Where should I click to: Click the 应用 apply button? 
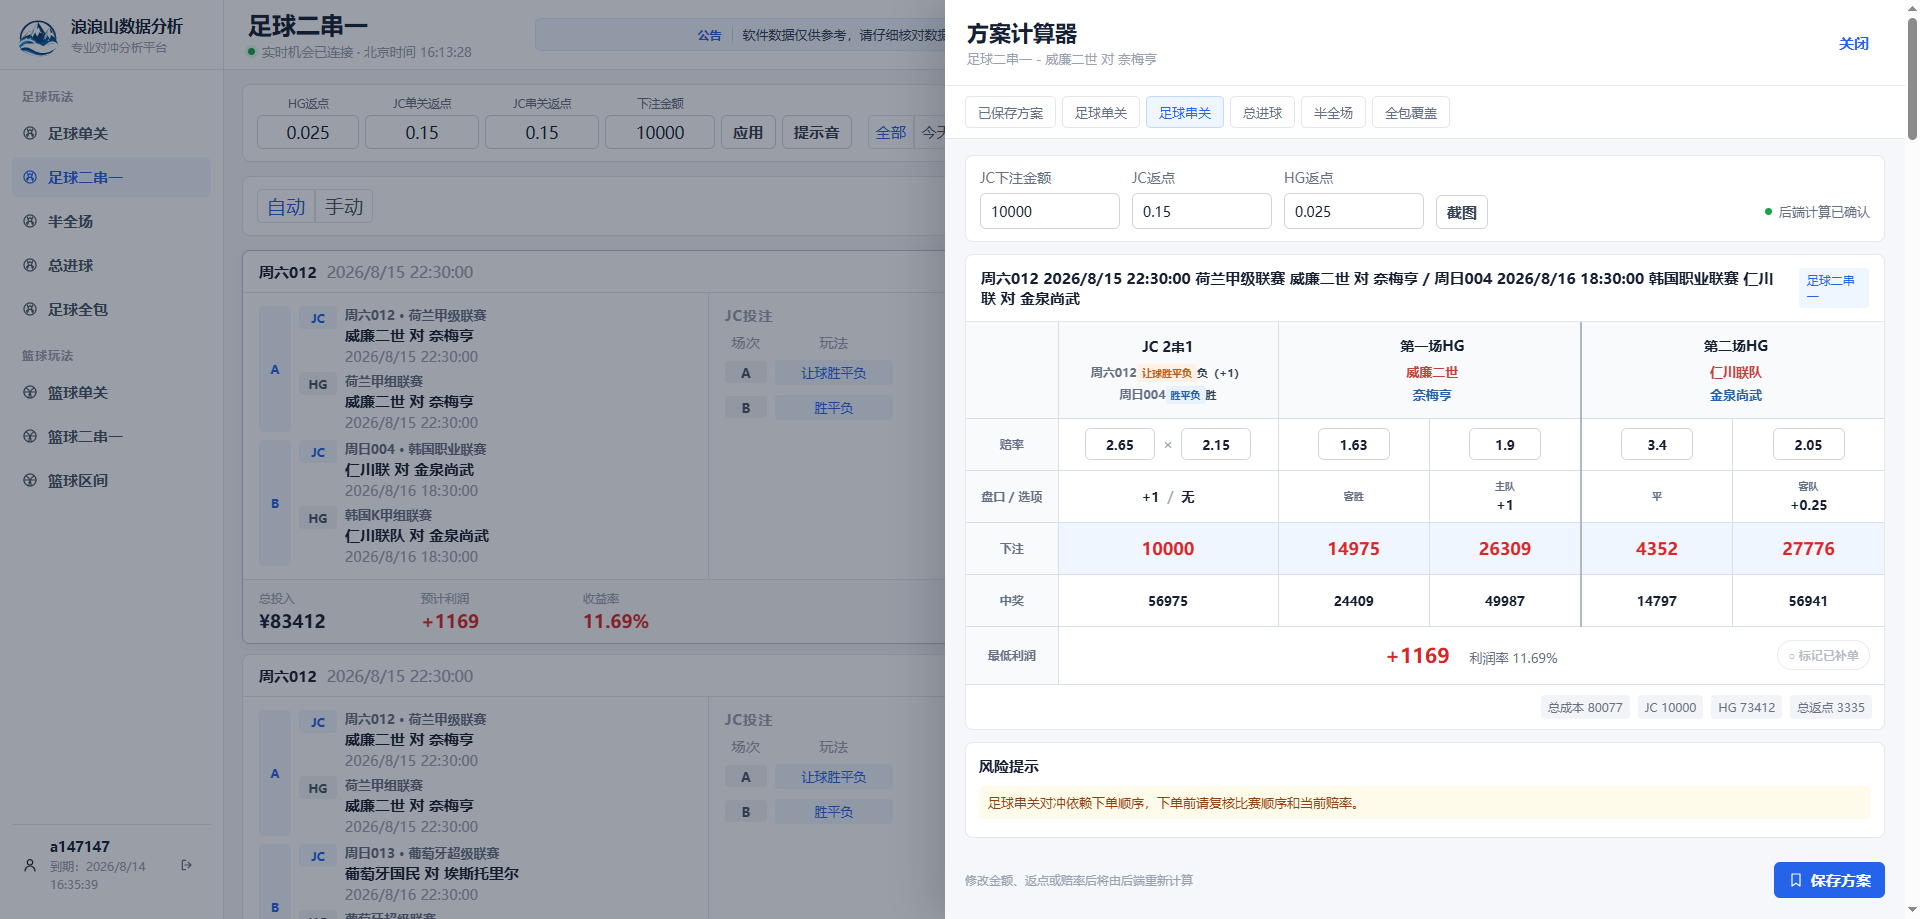pos(748,132)
